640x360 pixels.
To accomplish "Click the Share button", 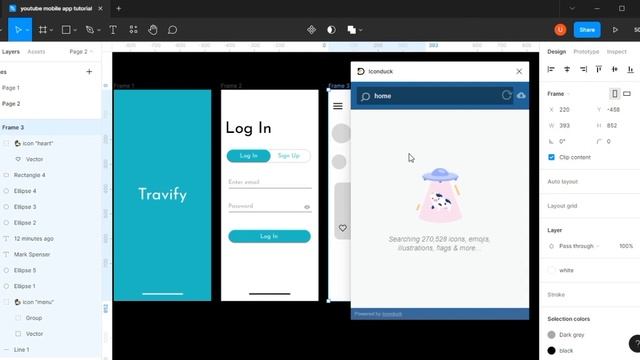I will pyautogui.click(x=587, y=30).
